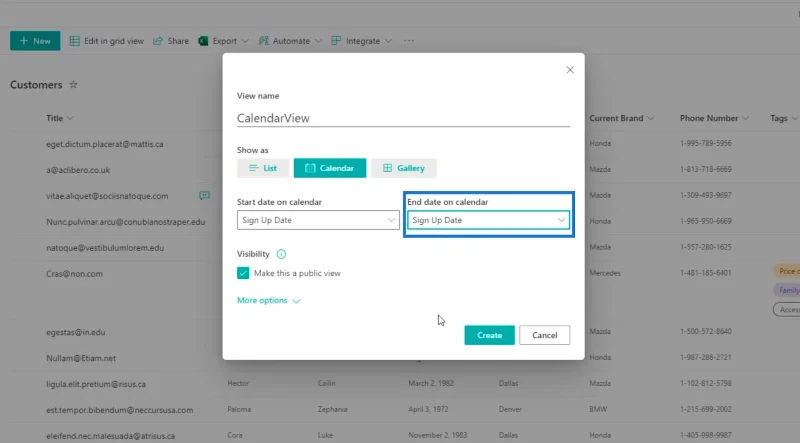Image resolution: width=800 pixels, height=443 pixels.
Task: Click the date April 3, 1972
Action: tap(428, 409)
